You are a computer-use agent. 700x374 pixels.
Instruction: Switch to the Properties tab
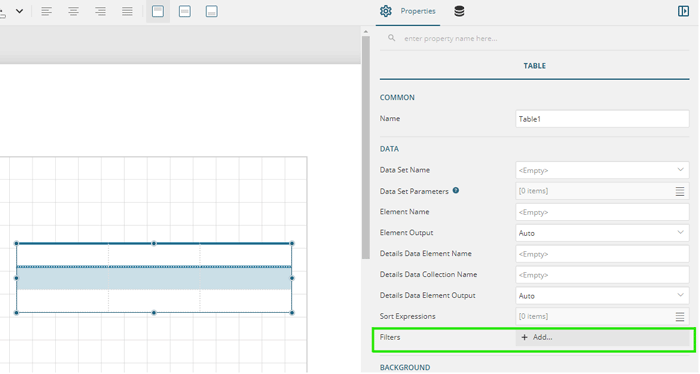point(408,11)
